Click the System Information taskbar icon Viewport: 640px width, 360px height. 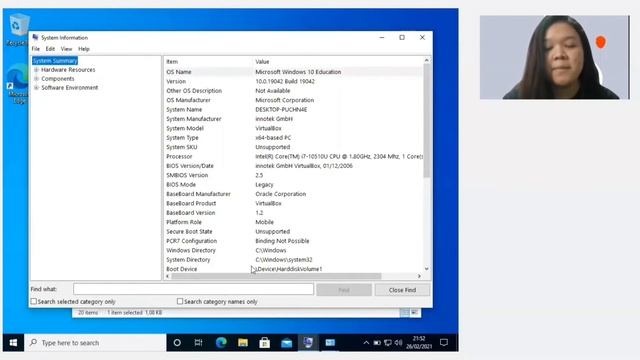click(x=308, y=342)
